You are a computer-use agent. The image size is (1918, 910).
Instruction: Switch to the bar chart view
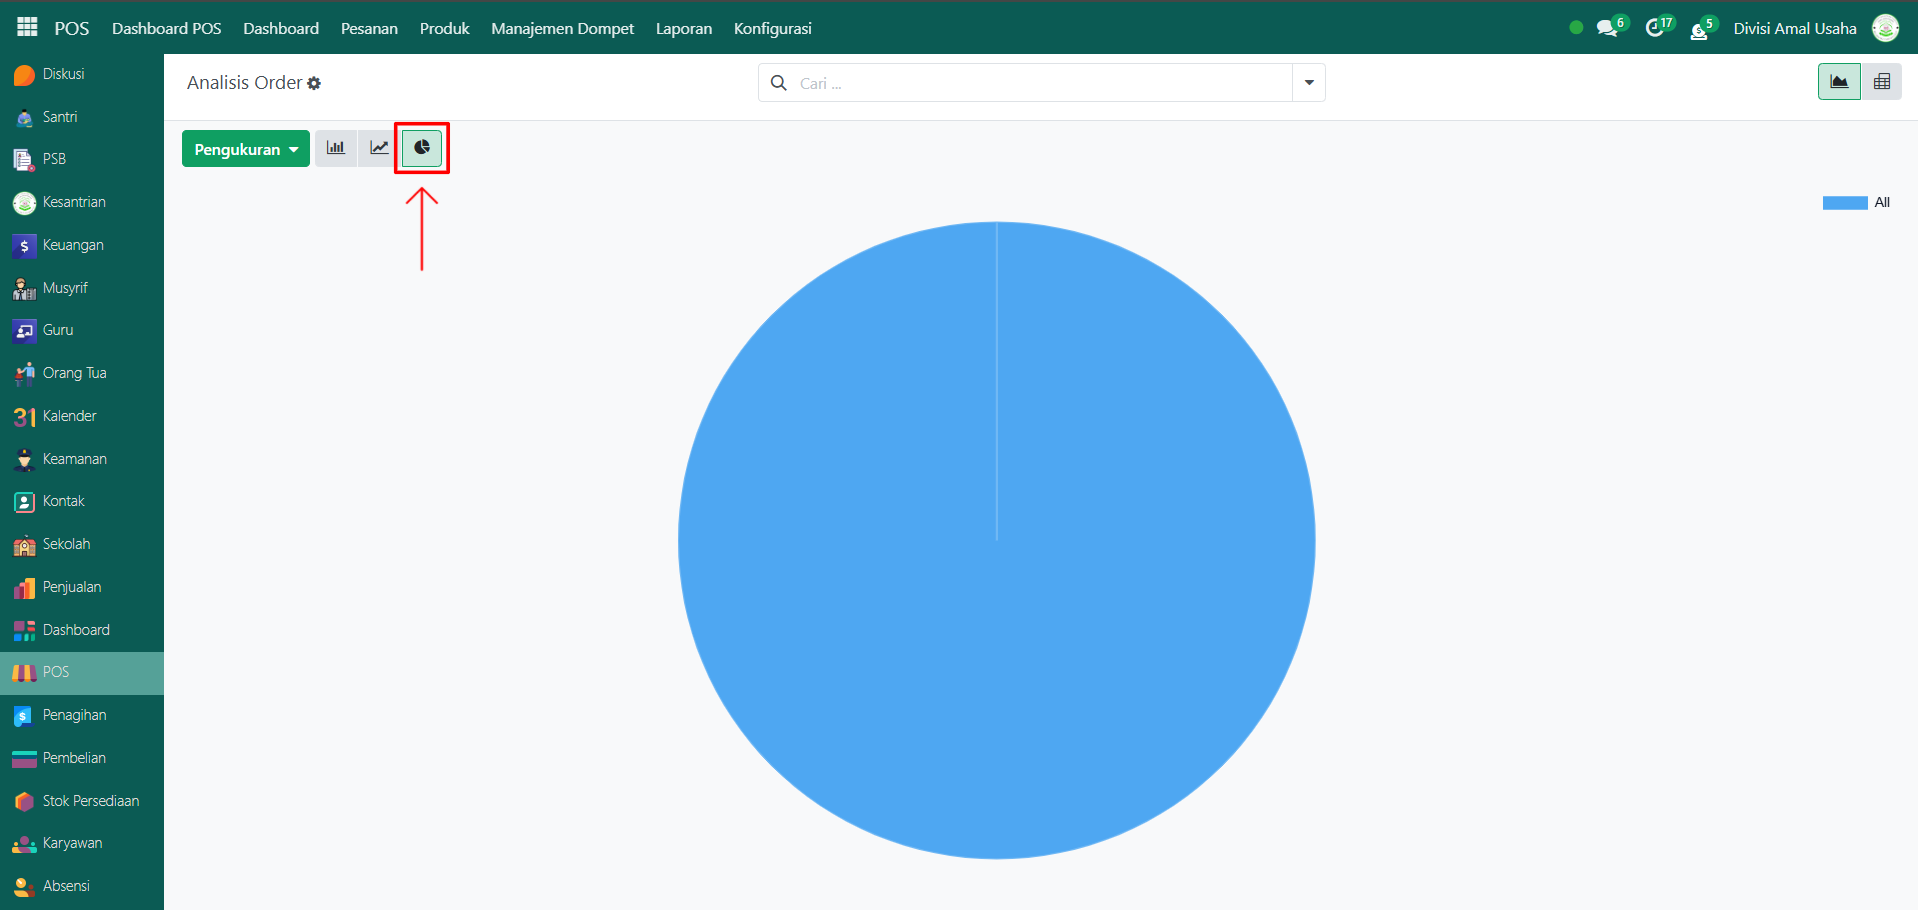(x=336, y=148)
